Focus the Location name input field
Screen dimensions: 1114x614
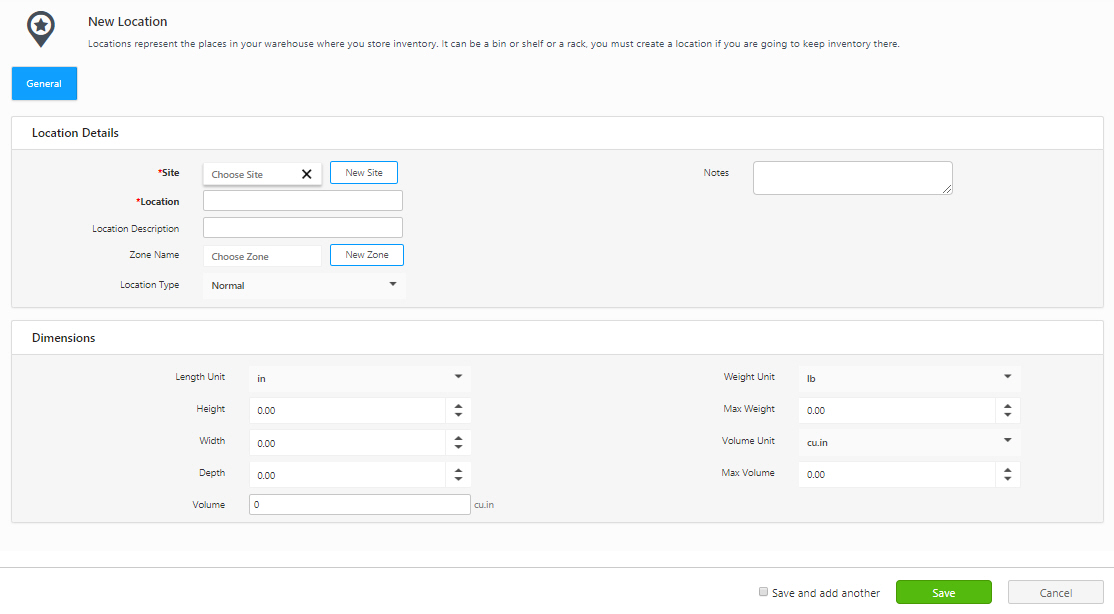click(x=302, y=201)
